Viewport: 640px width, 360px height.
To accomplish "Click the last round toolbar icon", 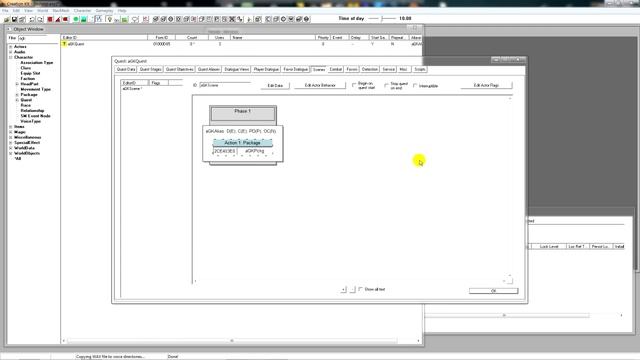I will (307, 19).
